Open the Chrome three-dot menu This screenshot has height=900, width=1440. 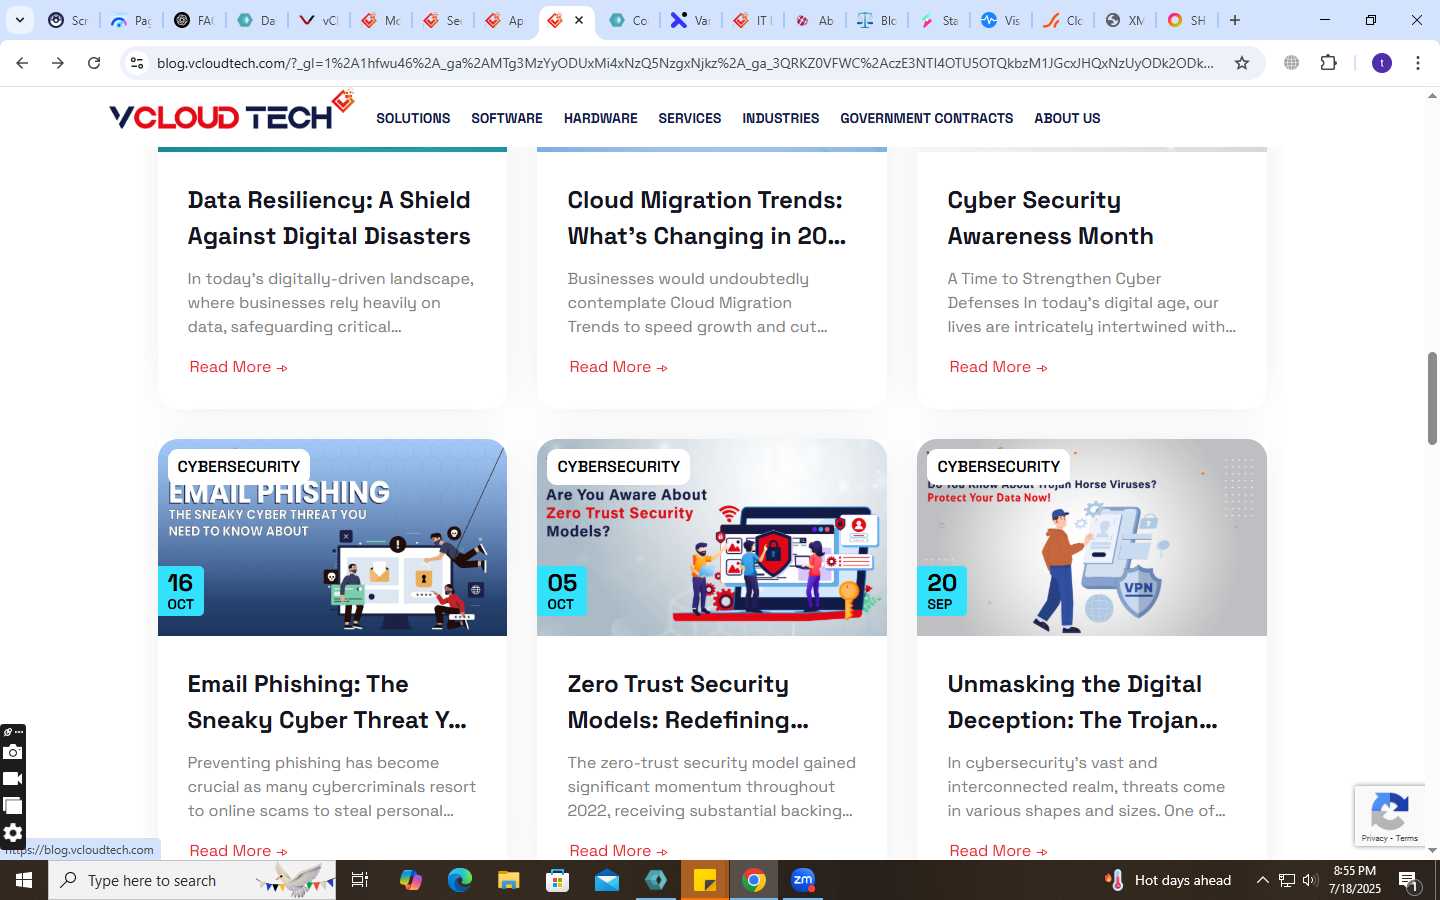pos(1418,63)
